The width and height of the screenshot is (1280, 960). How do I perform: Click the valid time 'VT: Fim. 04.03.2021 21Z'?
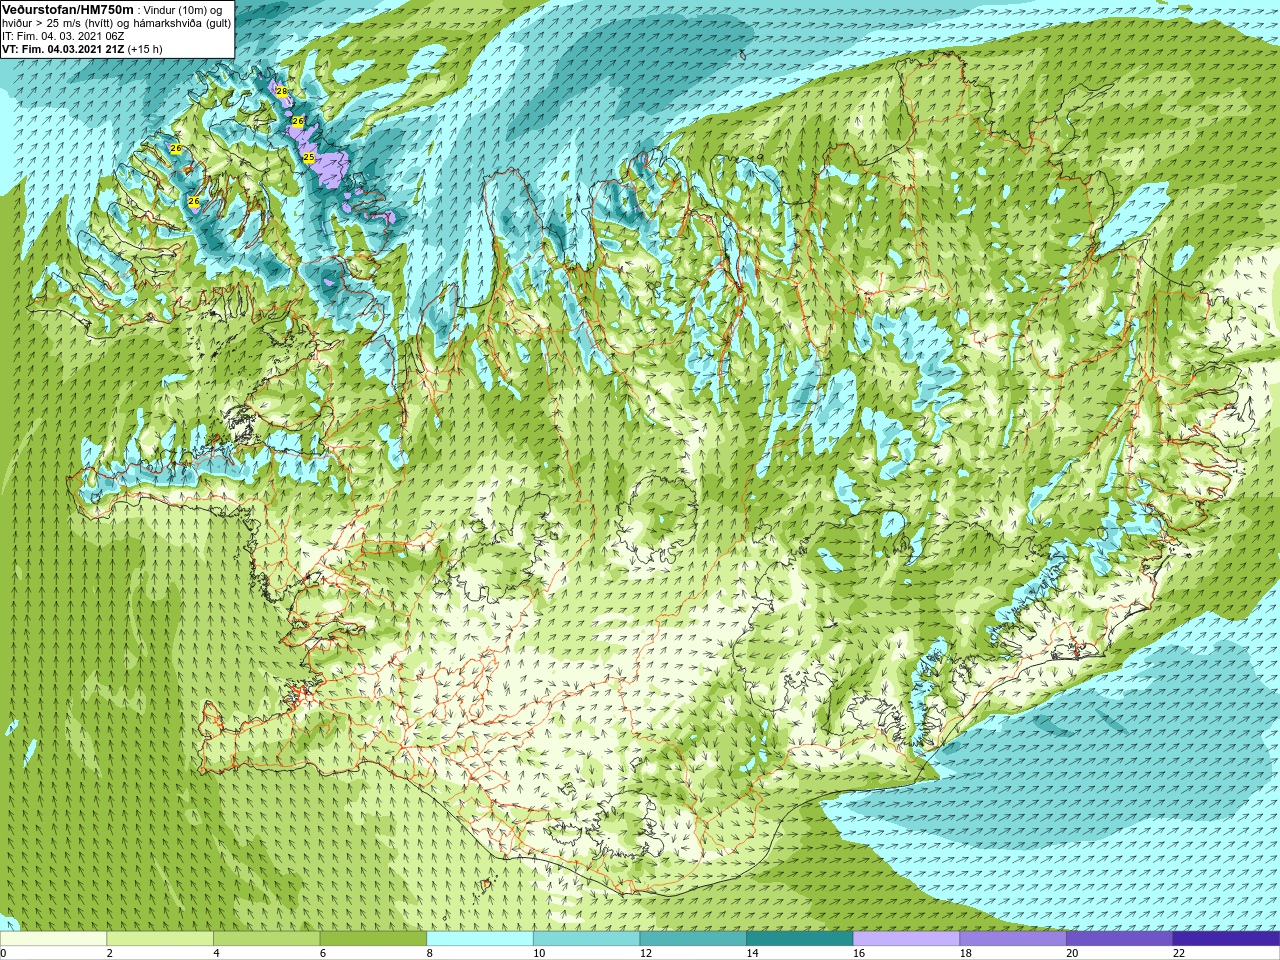coord(63,49)
